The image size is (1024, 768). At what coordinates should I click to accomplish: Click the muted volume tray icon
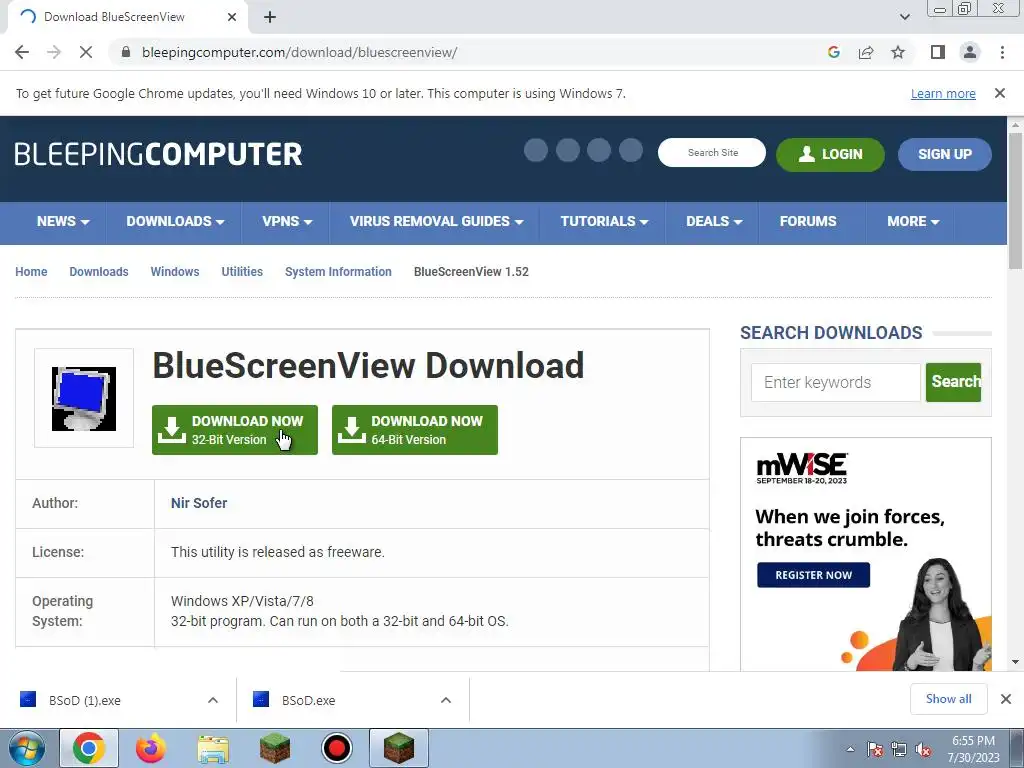point(923,750)
